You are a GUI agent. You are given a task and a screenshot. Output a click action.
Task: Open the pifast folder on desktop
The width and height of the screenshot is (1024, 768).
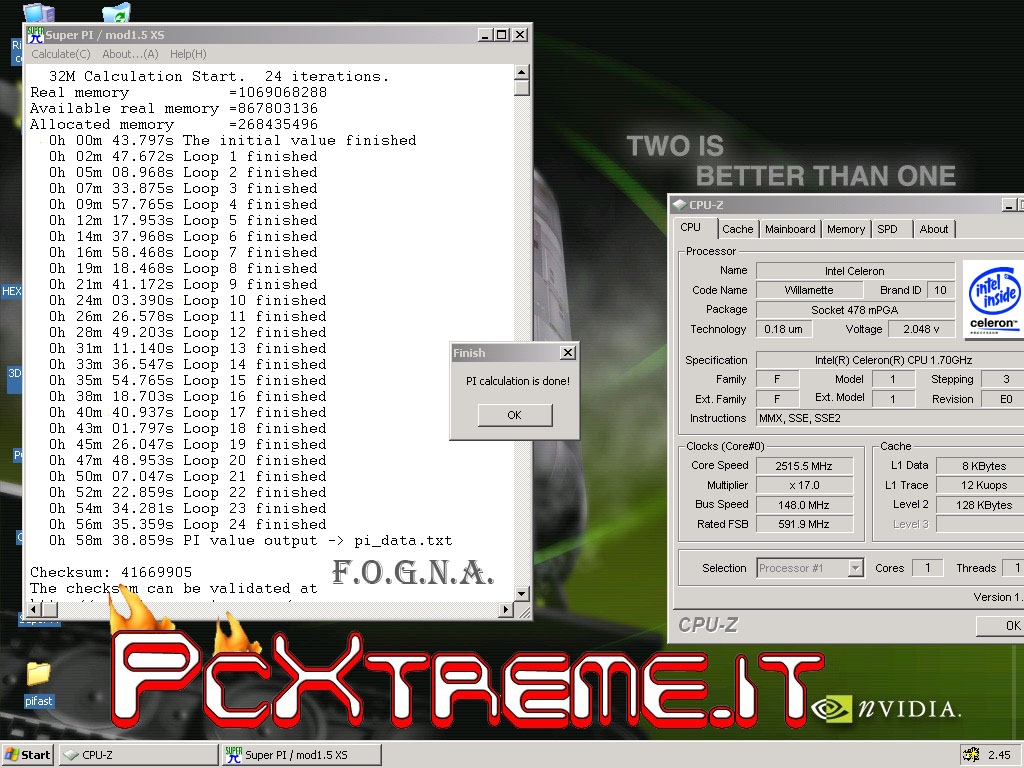click(39, 684)
